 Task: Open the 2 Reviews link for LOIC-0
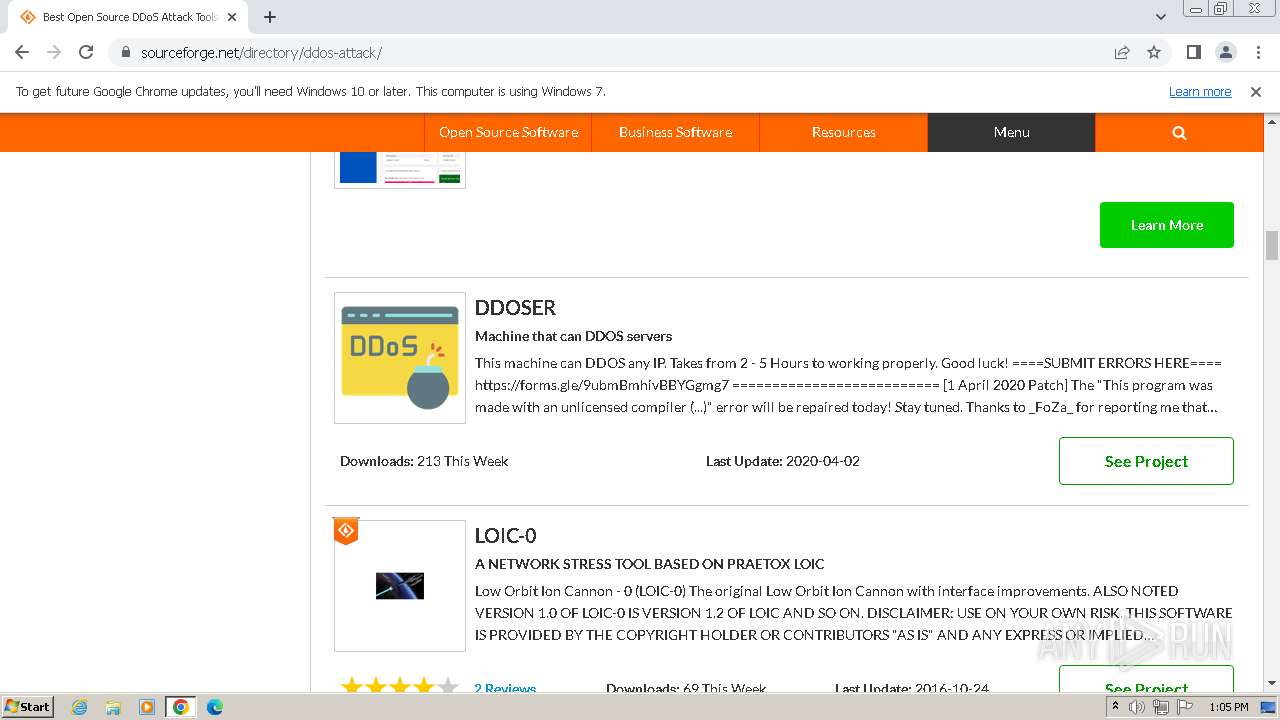505,688
